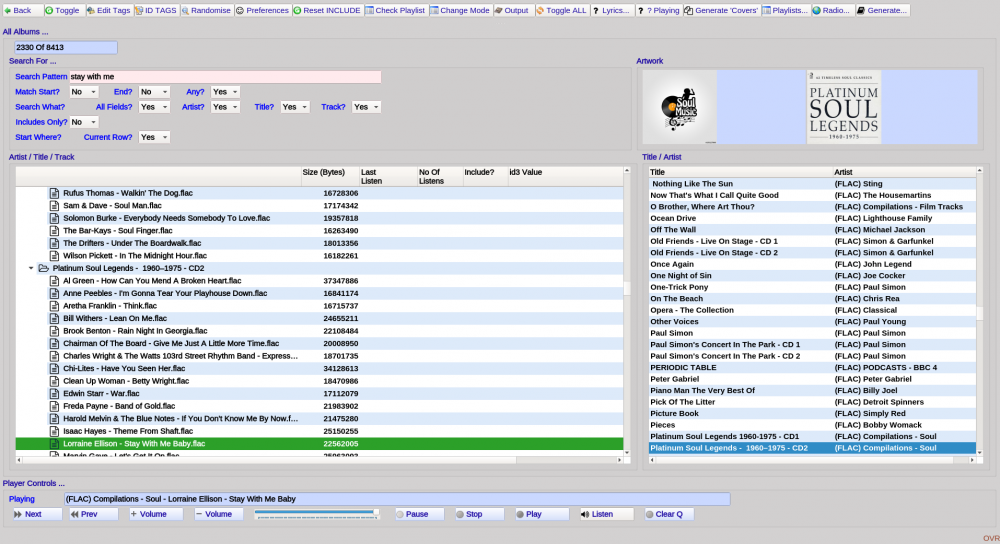Click file icon for Freda Payne track
1000x544 pixels.
coord(54,406)
